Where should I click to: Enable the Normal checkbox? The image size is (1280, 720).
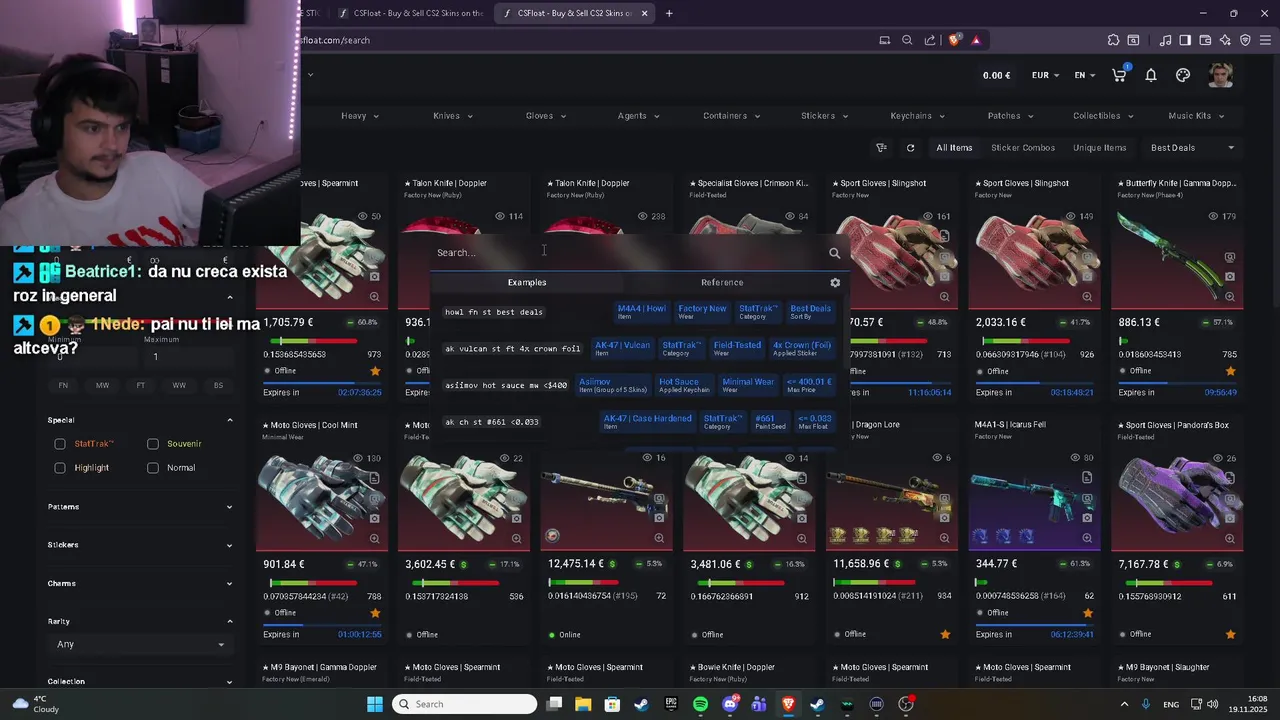[x=153, y=468]
